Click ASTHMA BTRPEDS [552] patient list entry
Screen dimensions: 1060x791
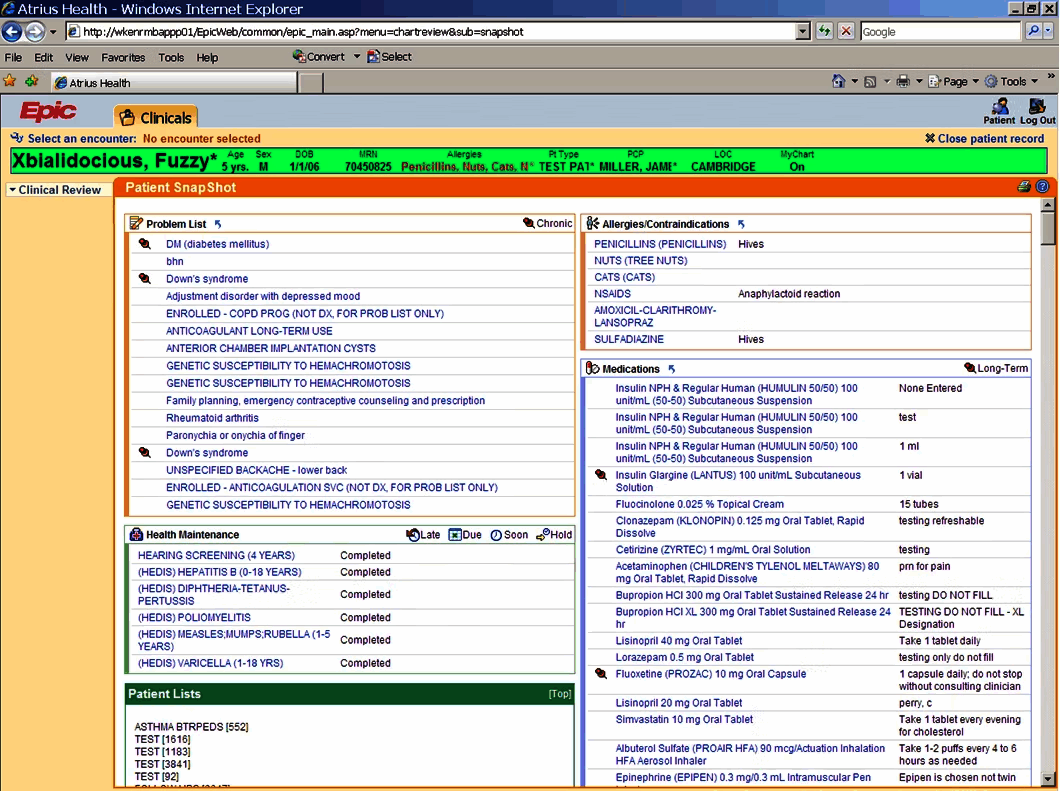(x=191, y=727)
